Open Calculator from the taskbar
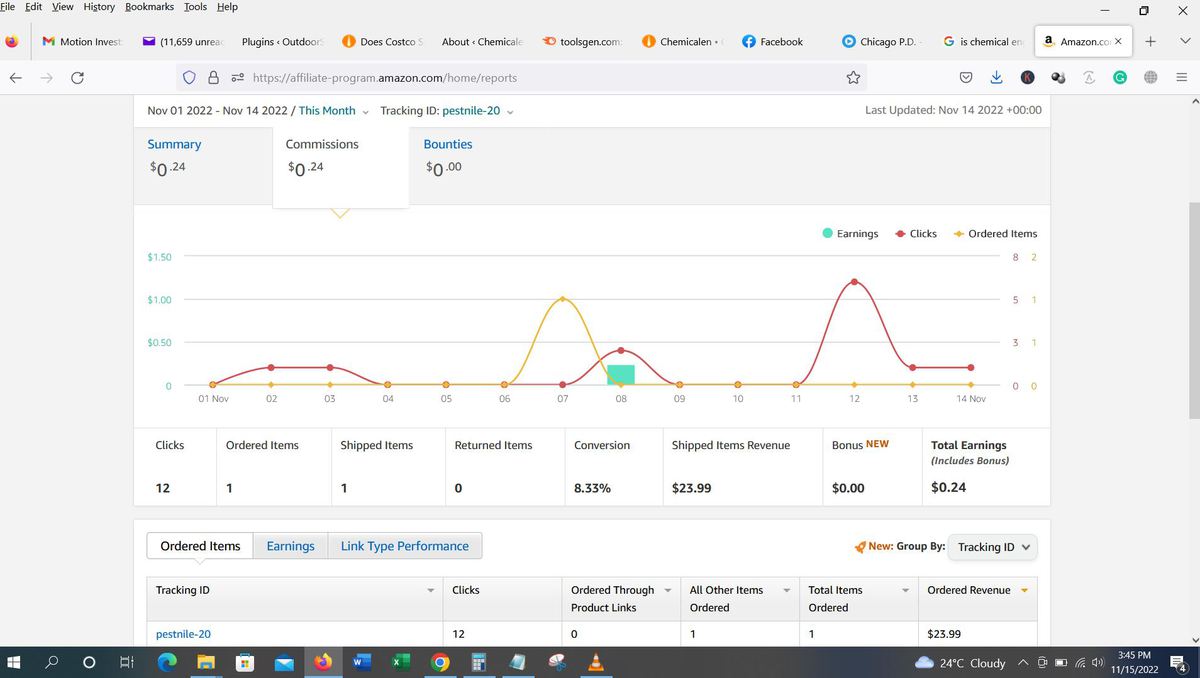Viewport: 1200px width, 678px height. tap(479, 662)
